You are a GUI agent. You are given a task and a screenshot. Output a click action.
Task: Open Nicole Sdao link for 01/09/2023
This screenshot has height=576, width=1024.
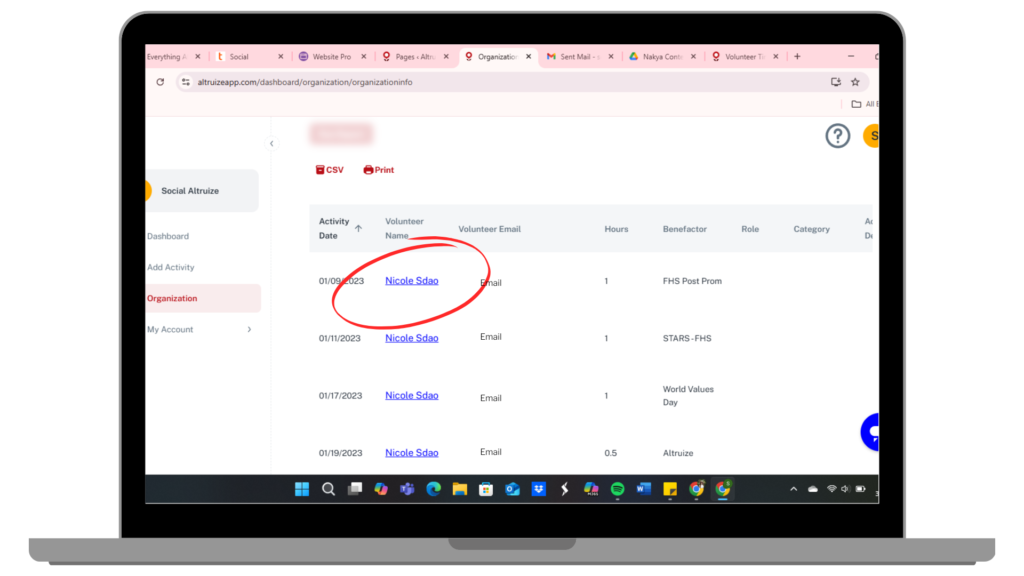point(411,281)
